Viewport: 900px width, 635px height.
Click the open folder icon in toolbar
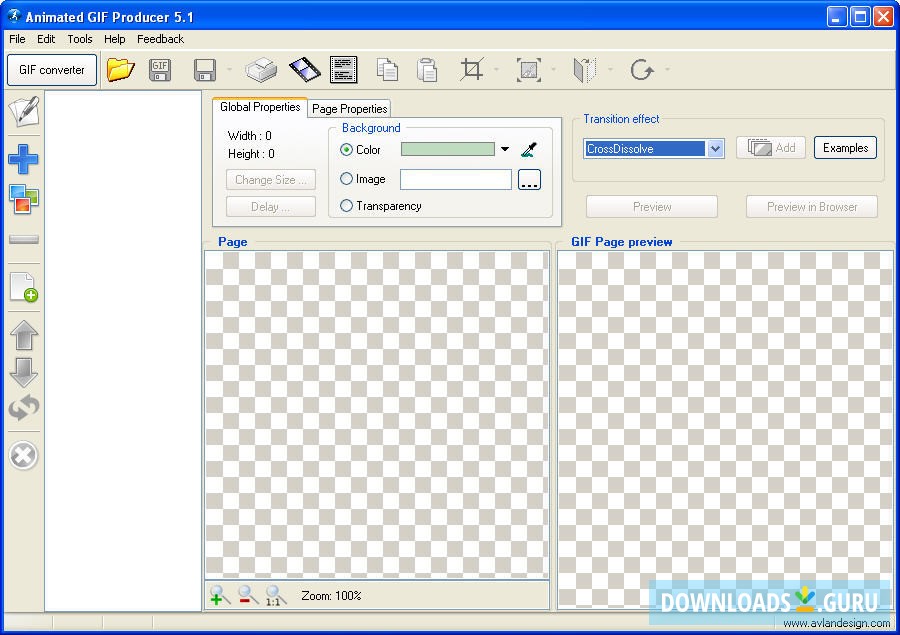point(121,69)
